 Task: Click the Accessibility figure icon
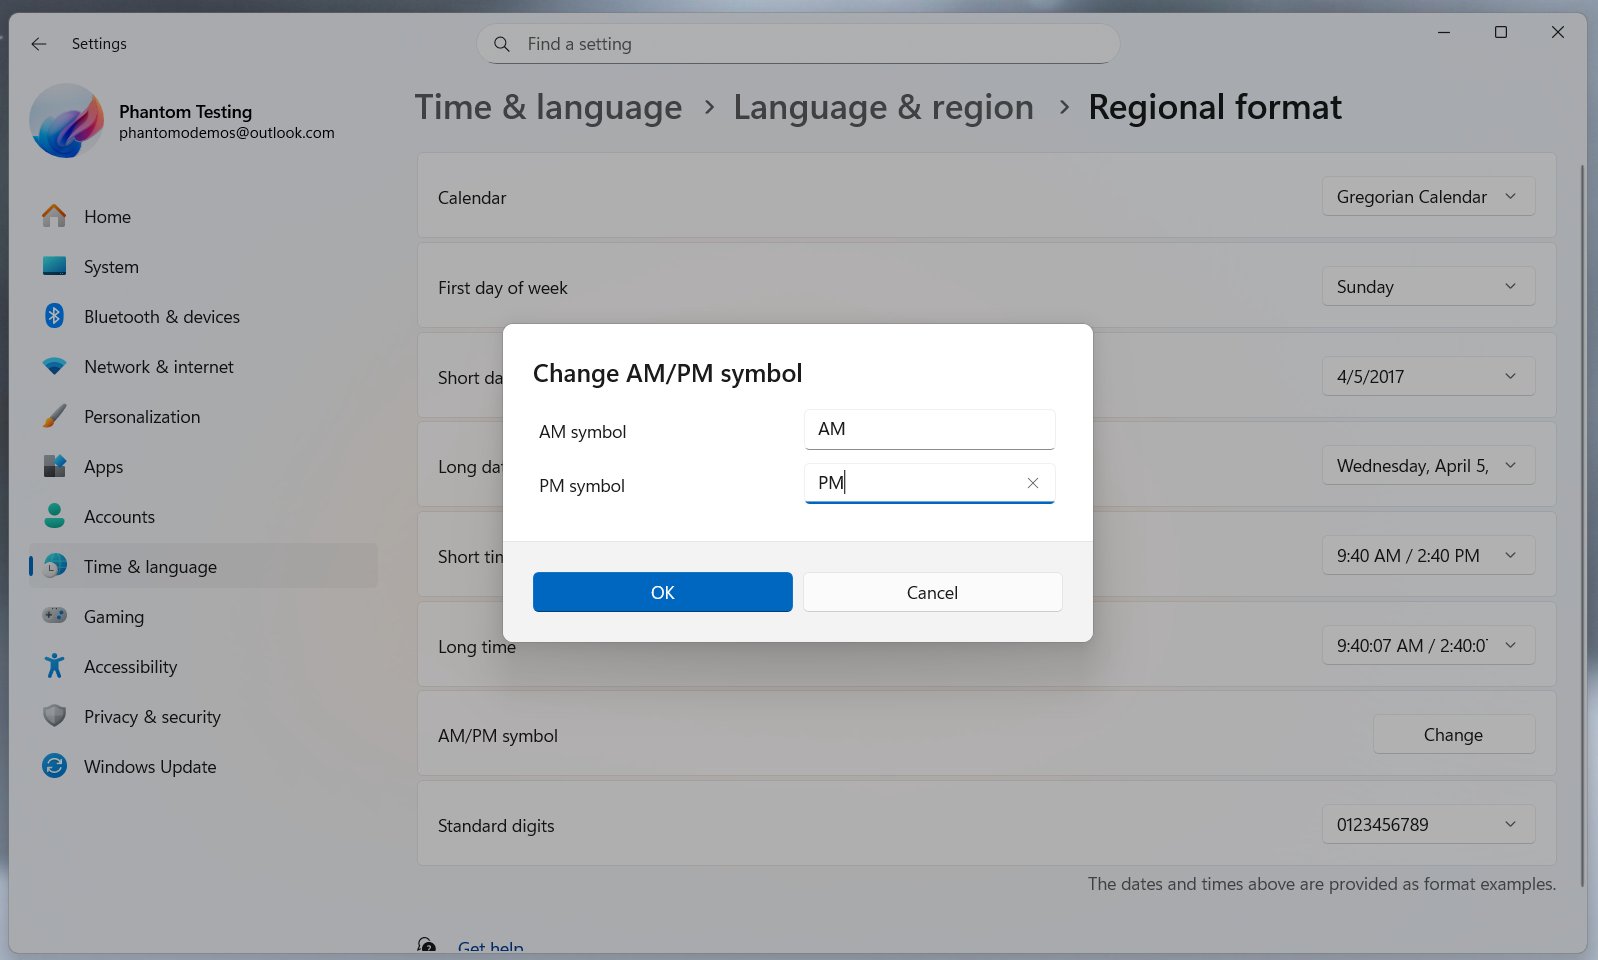click(54, 666)
